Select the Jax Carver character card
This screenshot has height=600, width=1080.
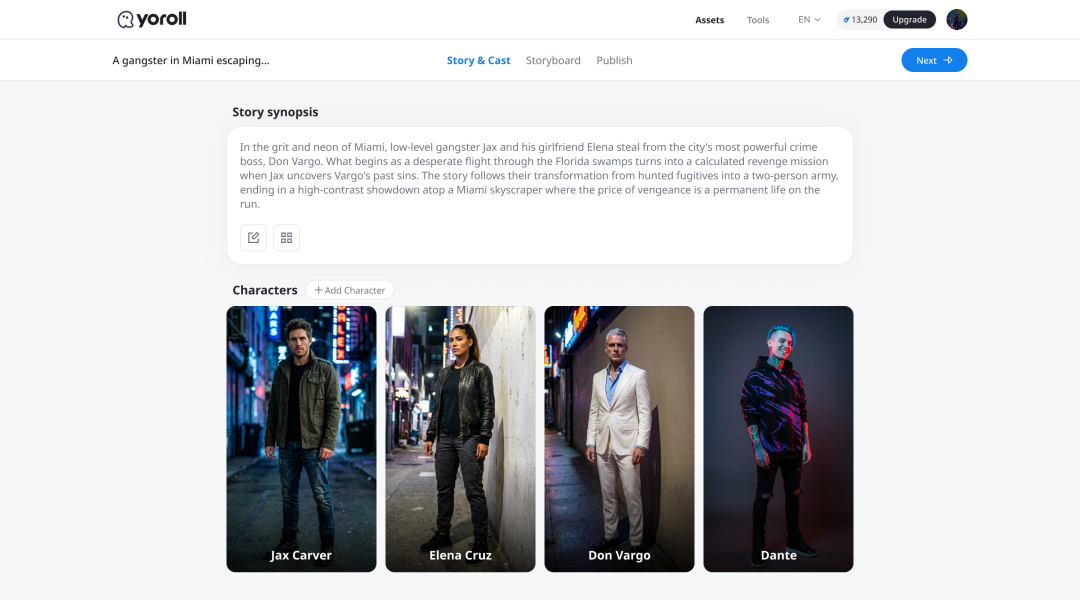302,439
